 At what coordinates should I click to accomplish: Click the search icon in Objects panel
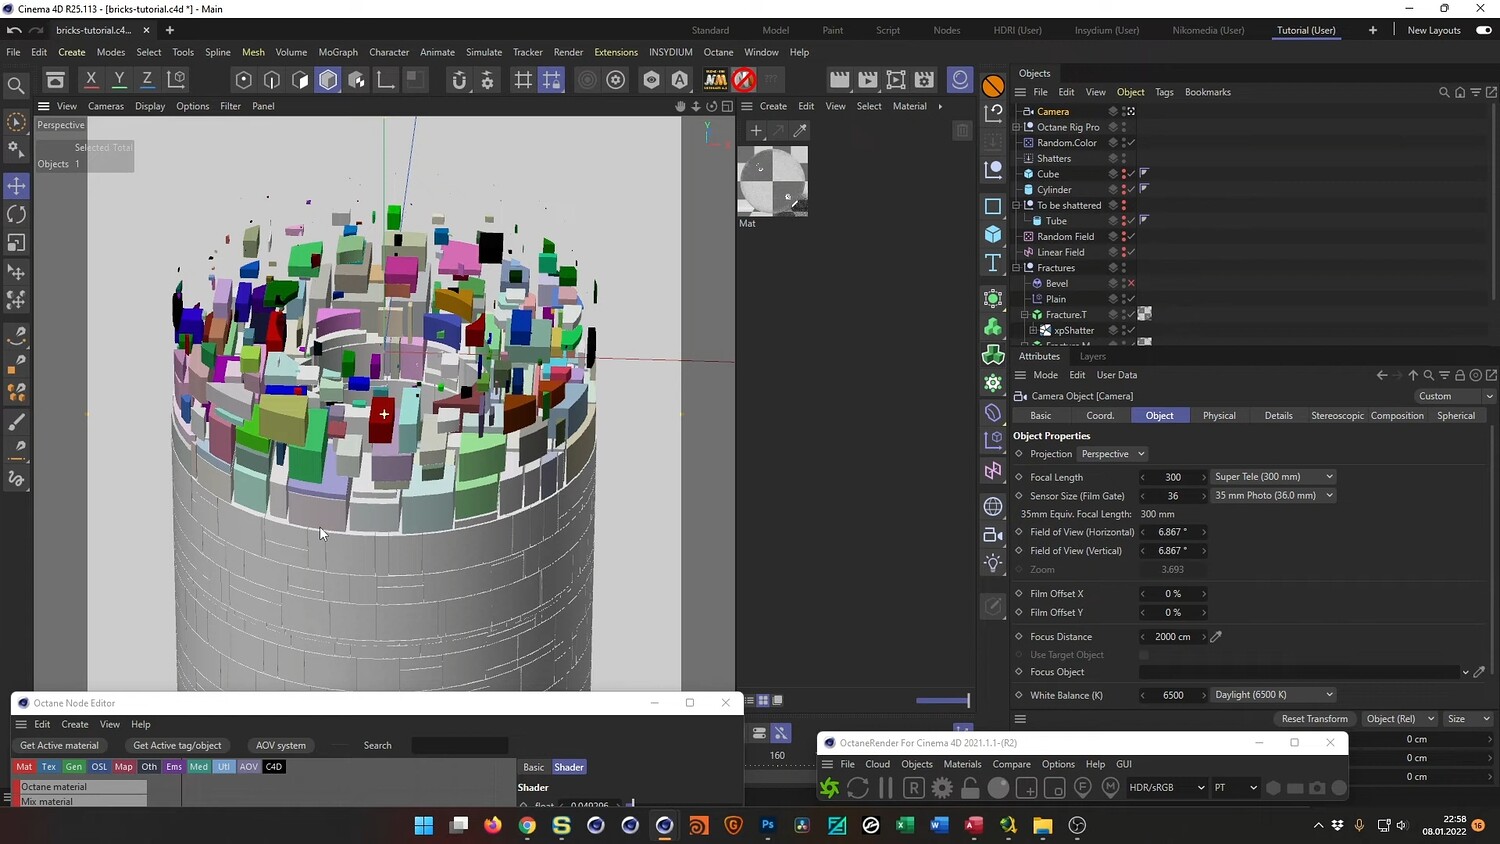(1444, 92)
